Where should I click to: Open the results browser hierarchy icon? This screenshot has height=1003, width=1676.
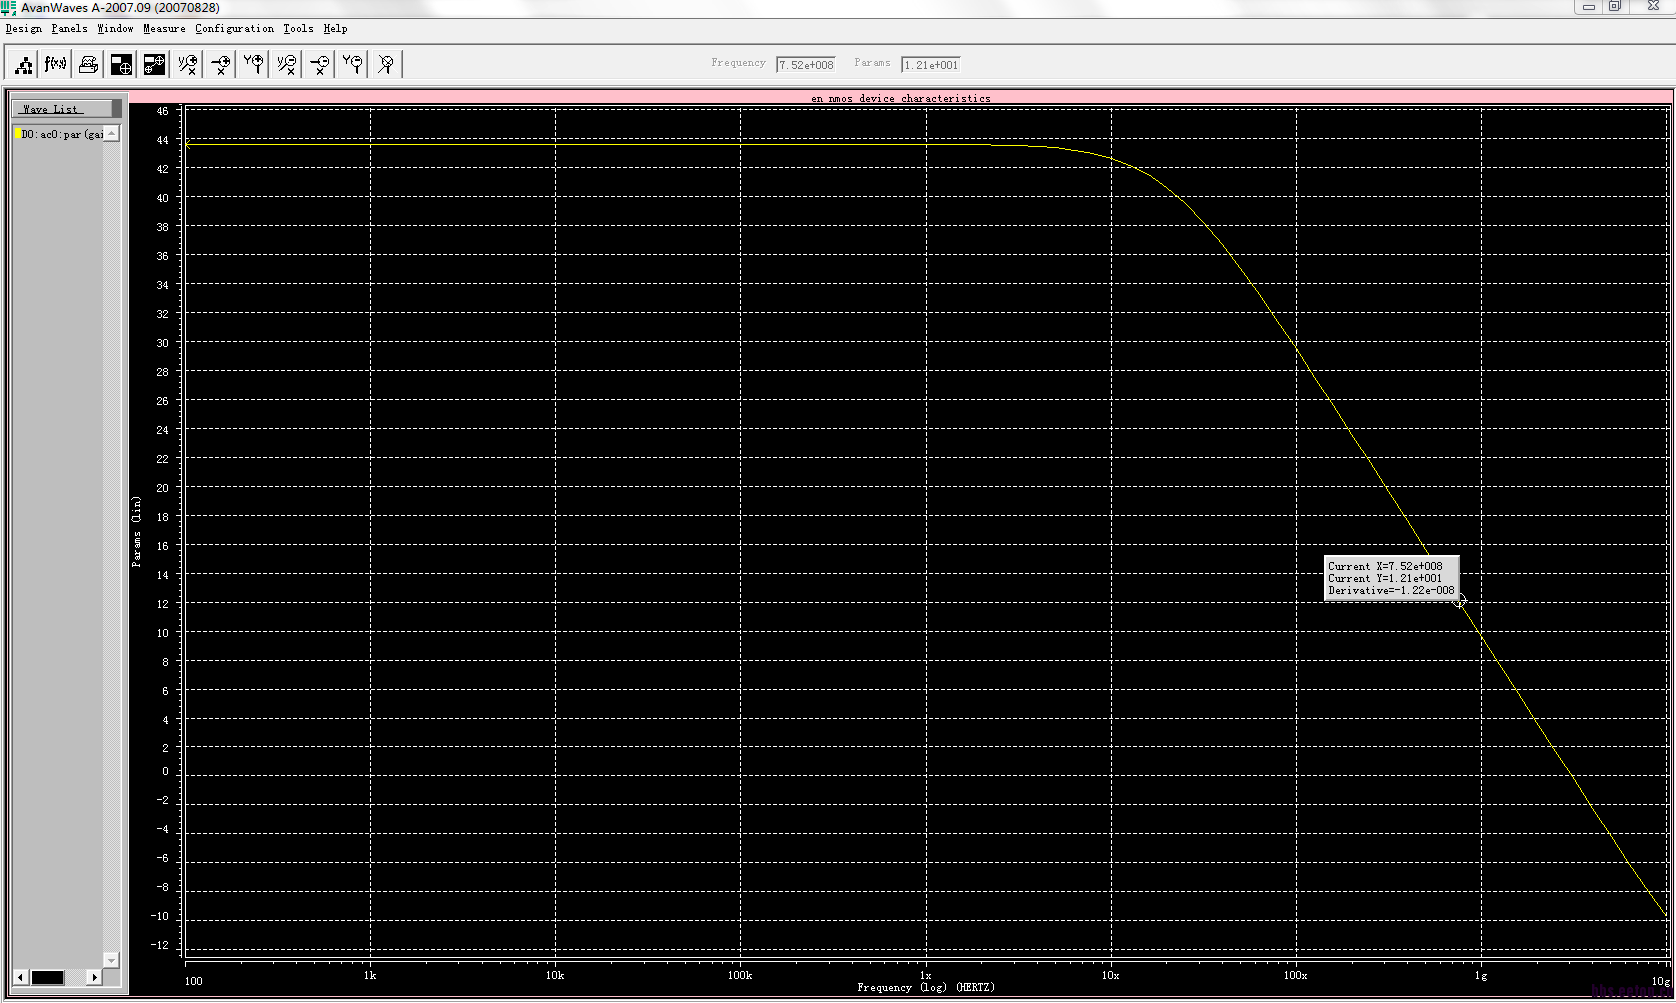click(x=23, y=65)
